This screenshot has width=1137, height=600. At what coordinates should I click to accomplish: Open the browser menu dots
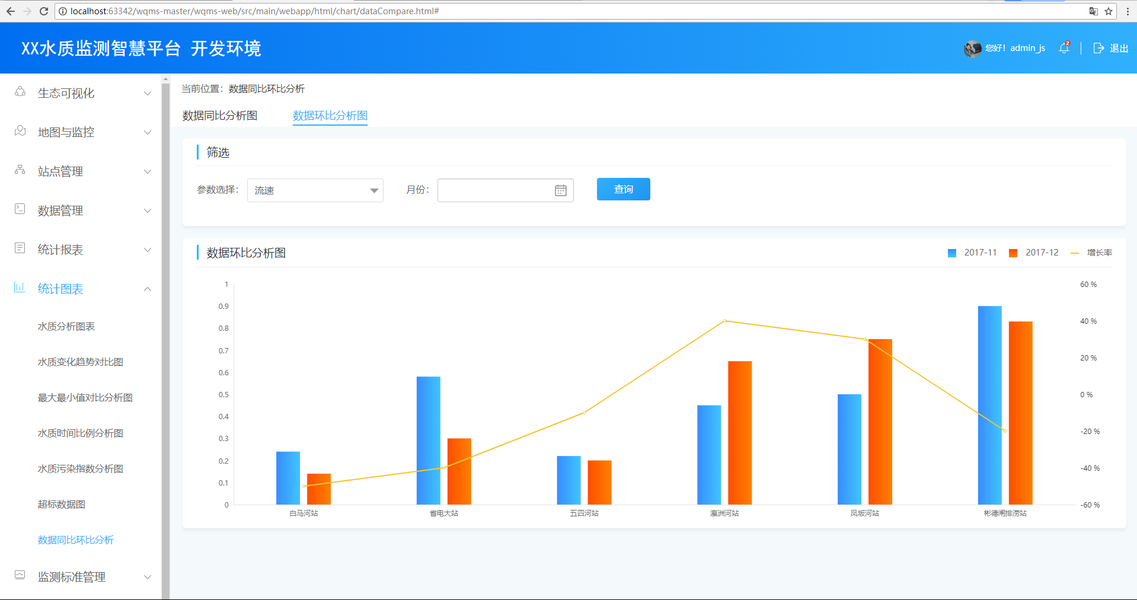point(1128,11)
